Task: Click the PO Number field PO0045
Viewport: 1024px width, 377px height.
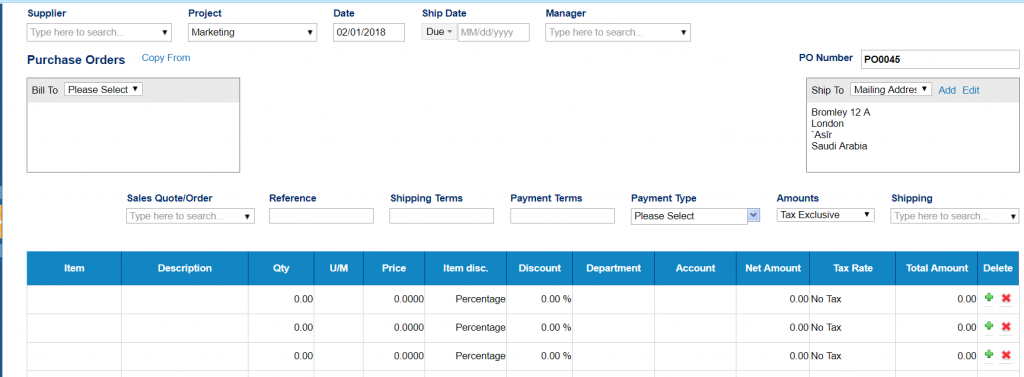Action: tap(940, 59)
